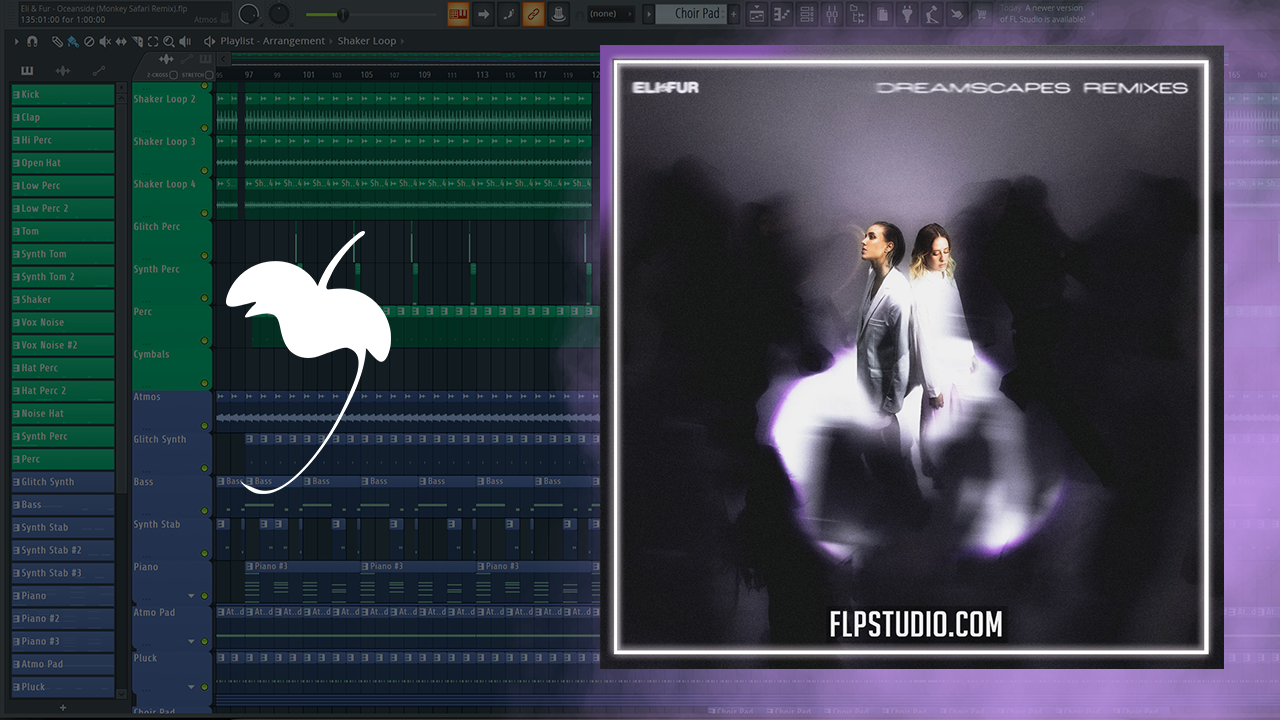Expand arrow after Shaker Loop breadcrumb
1280x720 pixels.
click(402, 41)
